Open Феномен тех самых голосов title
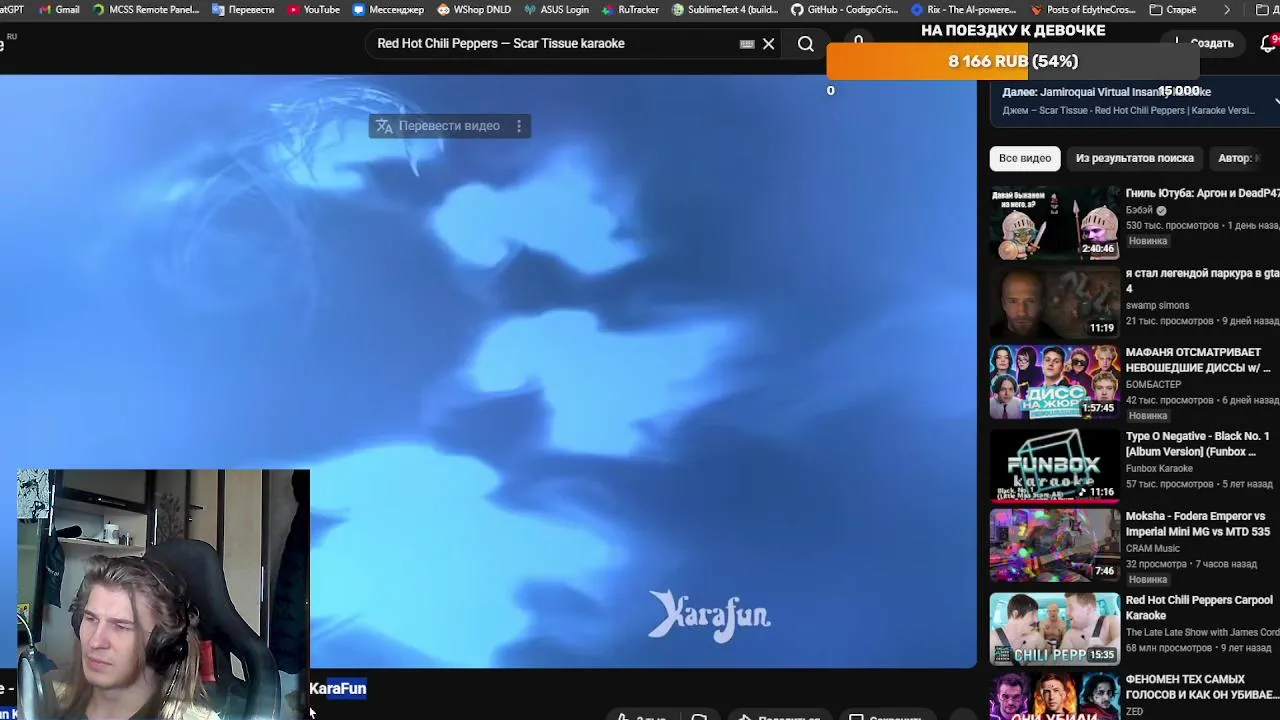1280x720 pixels. 1202,687
